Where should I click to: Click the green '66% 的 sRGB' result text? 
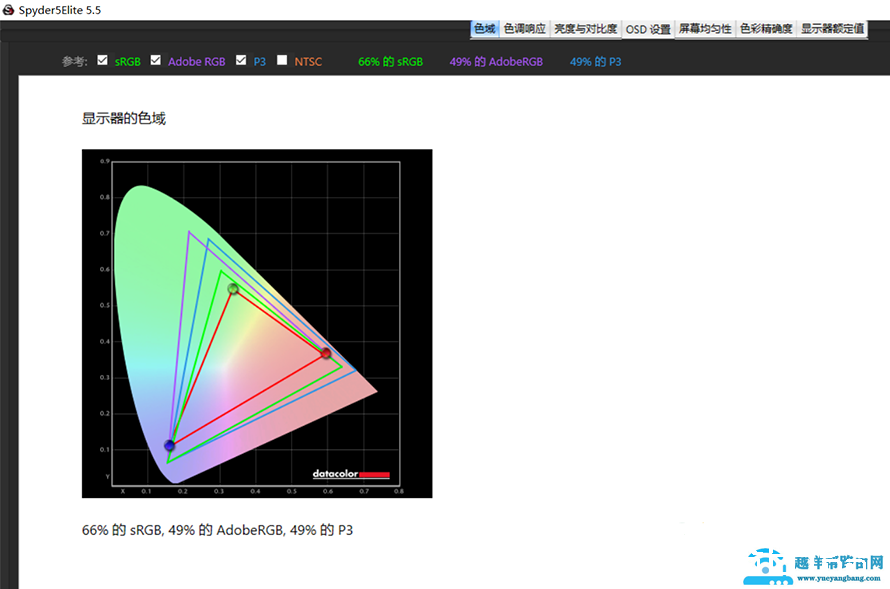[391, 62]
